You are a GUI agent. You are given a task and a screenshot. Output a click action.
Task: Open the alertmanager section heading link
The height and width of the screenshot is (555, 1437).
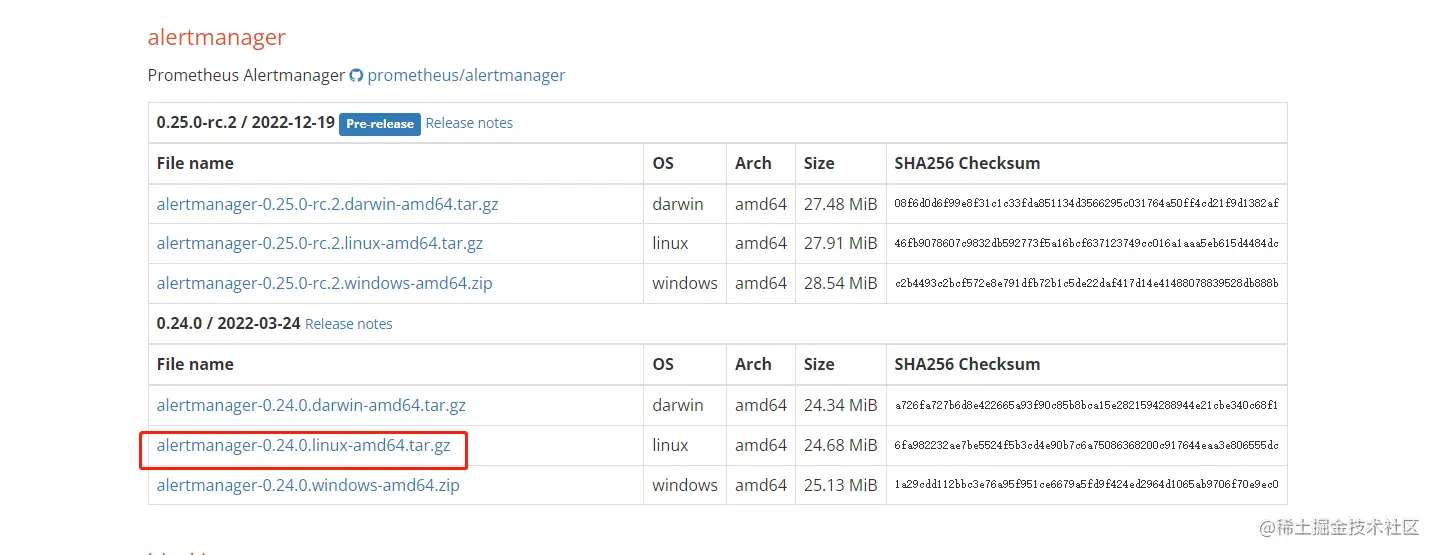click(x=216, y=37)
